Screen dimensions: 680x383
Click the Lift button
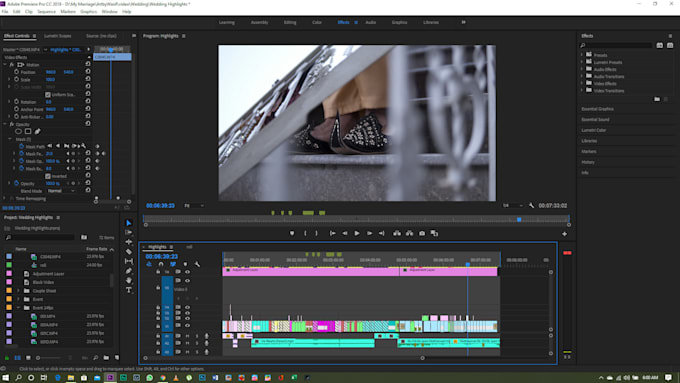click(x=397, y=233)
